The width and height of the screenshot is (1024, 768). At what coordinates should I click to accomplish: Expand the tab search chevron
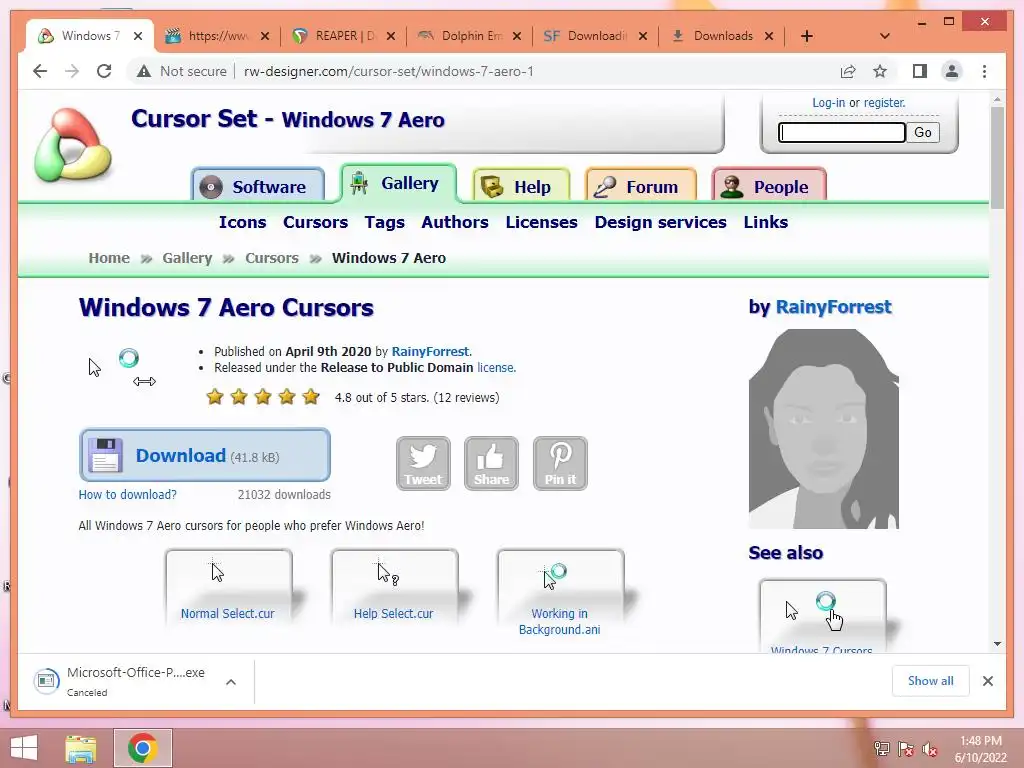(x=884, y=36)
